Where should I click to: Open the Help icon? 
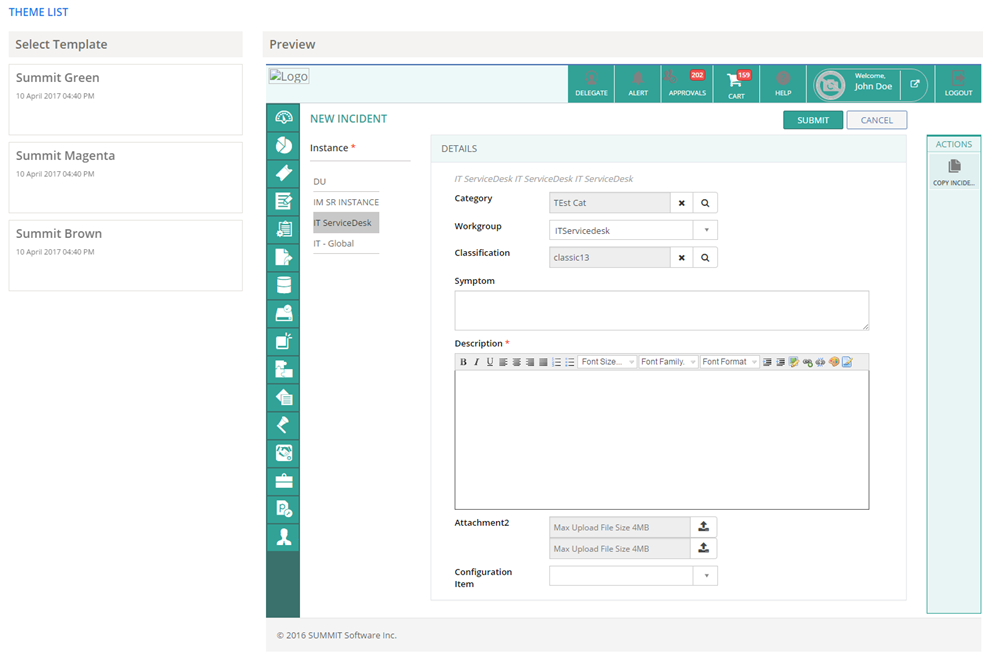tap(783, 82)
